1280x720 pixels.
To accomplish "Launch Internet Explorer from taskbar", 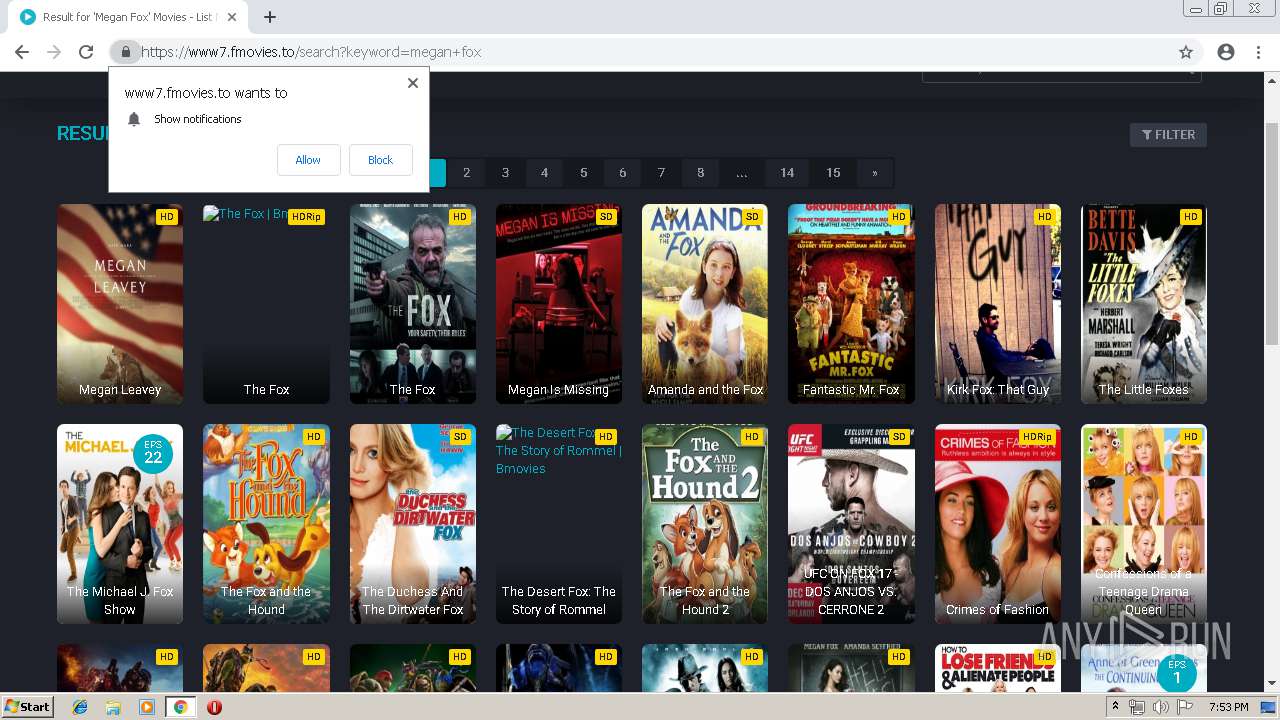I will (x=80, y=707).
